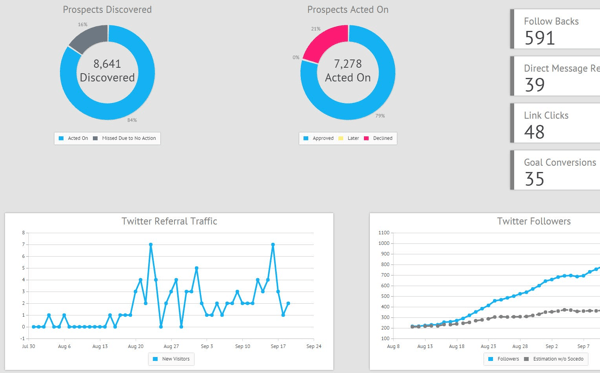Viewport: 600px width, 373px height.
Task: Click the 21% label on Prospects Acted On
Action: (316, 29)
